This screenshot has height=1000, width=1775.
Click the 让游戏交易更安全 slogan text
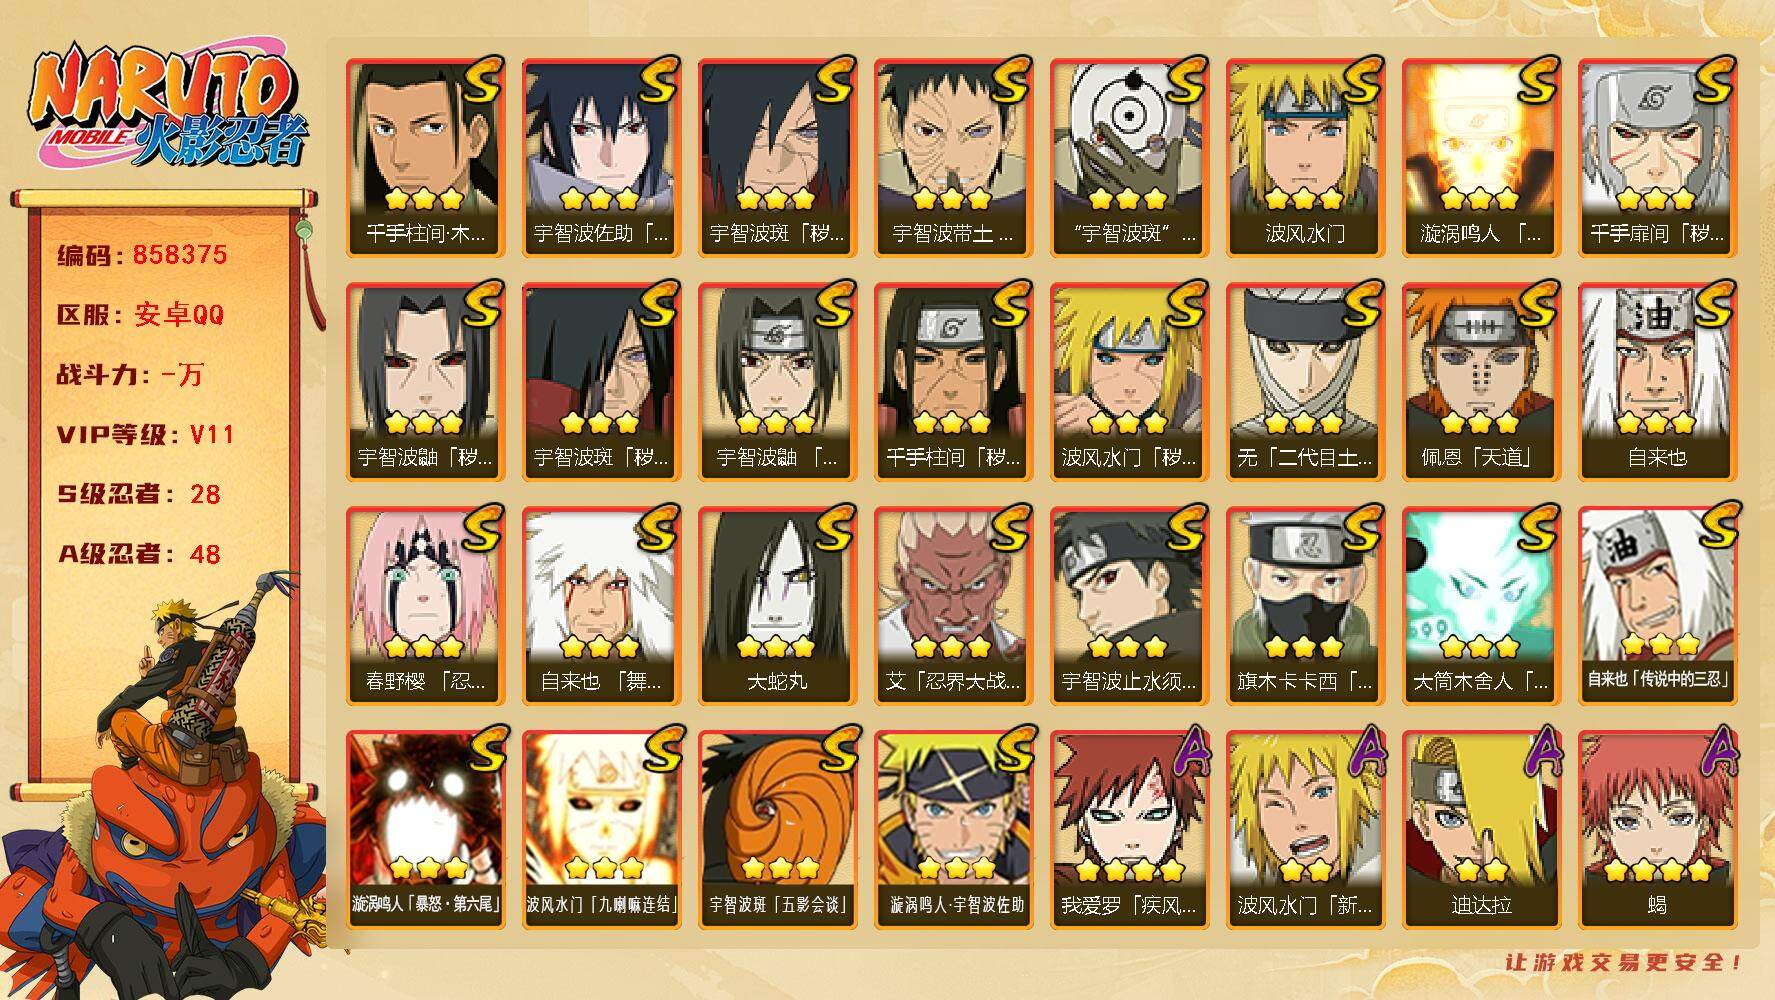1625,963
